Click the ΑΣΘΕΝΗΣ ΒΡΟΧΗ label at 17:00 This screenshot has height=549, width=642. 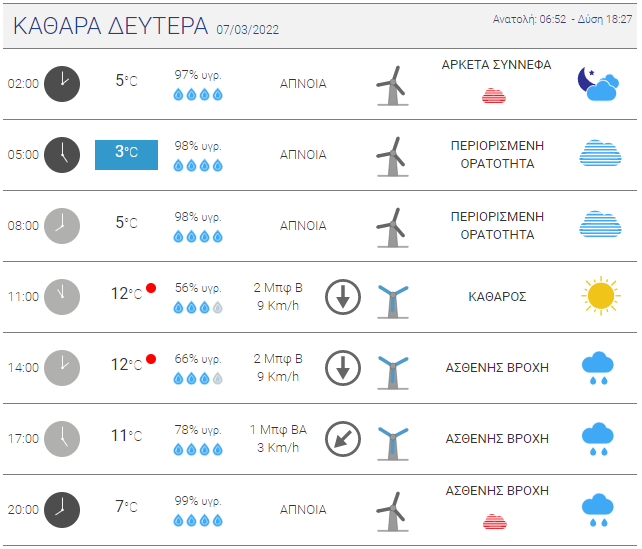(x=497, y=438)
